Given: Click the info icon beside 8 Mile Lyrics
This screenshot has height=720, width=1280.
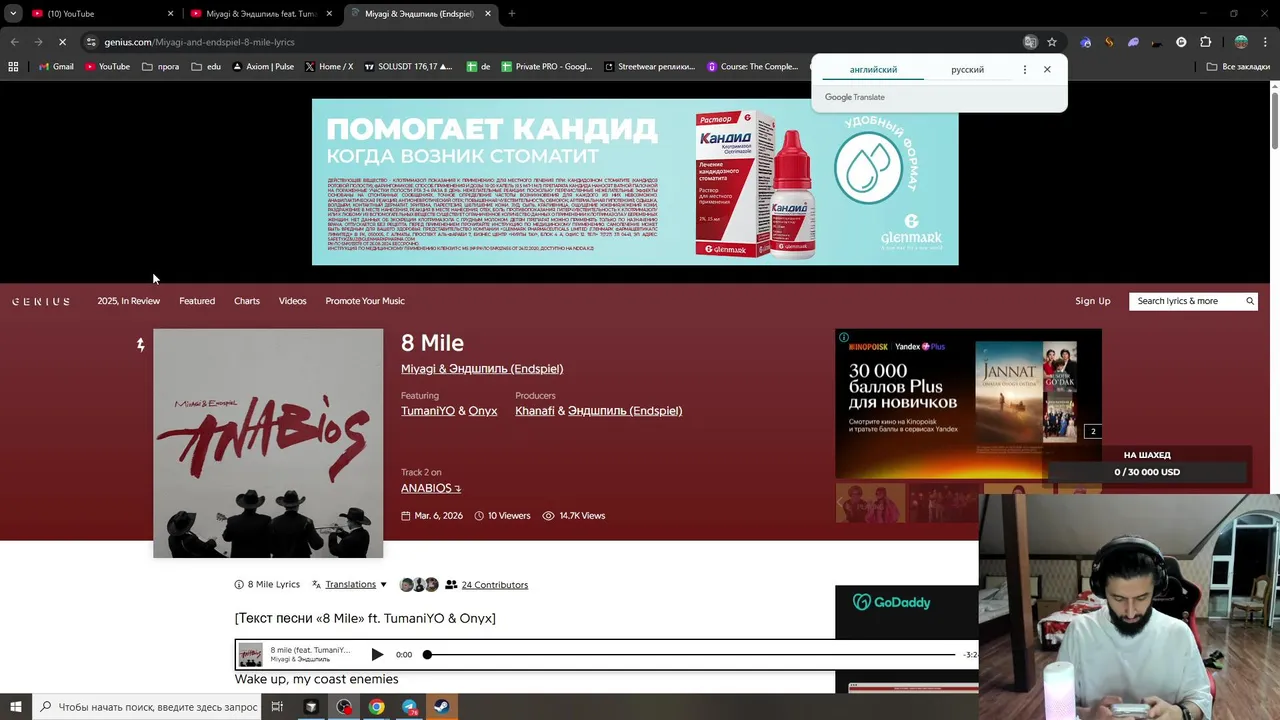Looking at the screenshot, I should [x=239, y=585].
